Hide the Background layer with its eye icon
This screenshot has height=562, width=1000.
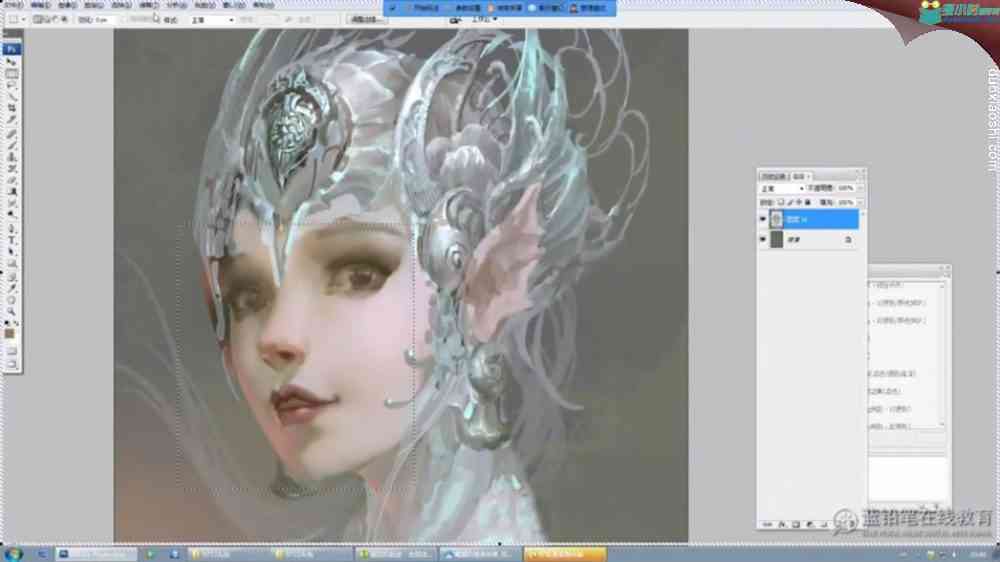[x=763, y=239]
